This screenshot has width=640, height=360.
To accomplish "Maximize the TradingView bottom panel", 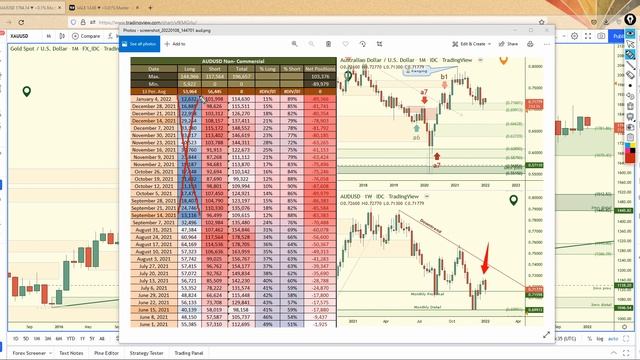I will point(627,353).
